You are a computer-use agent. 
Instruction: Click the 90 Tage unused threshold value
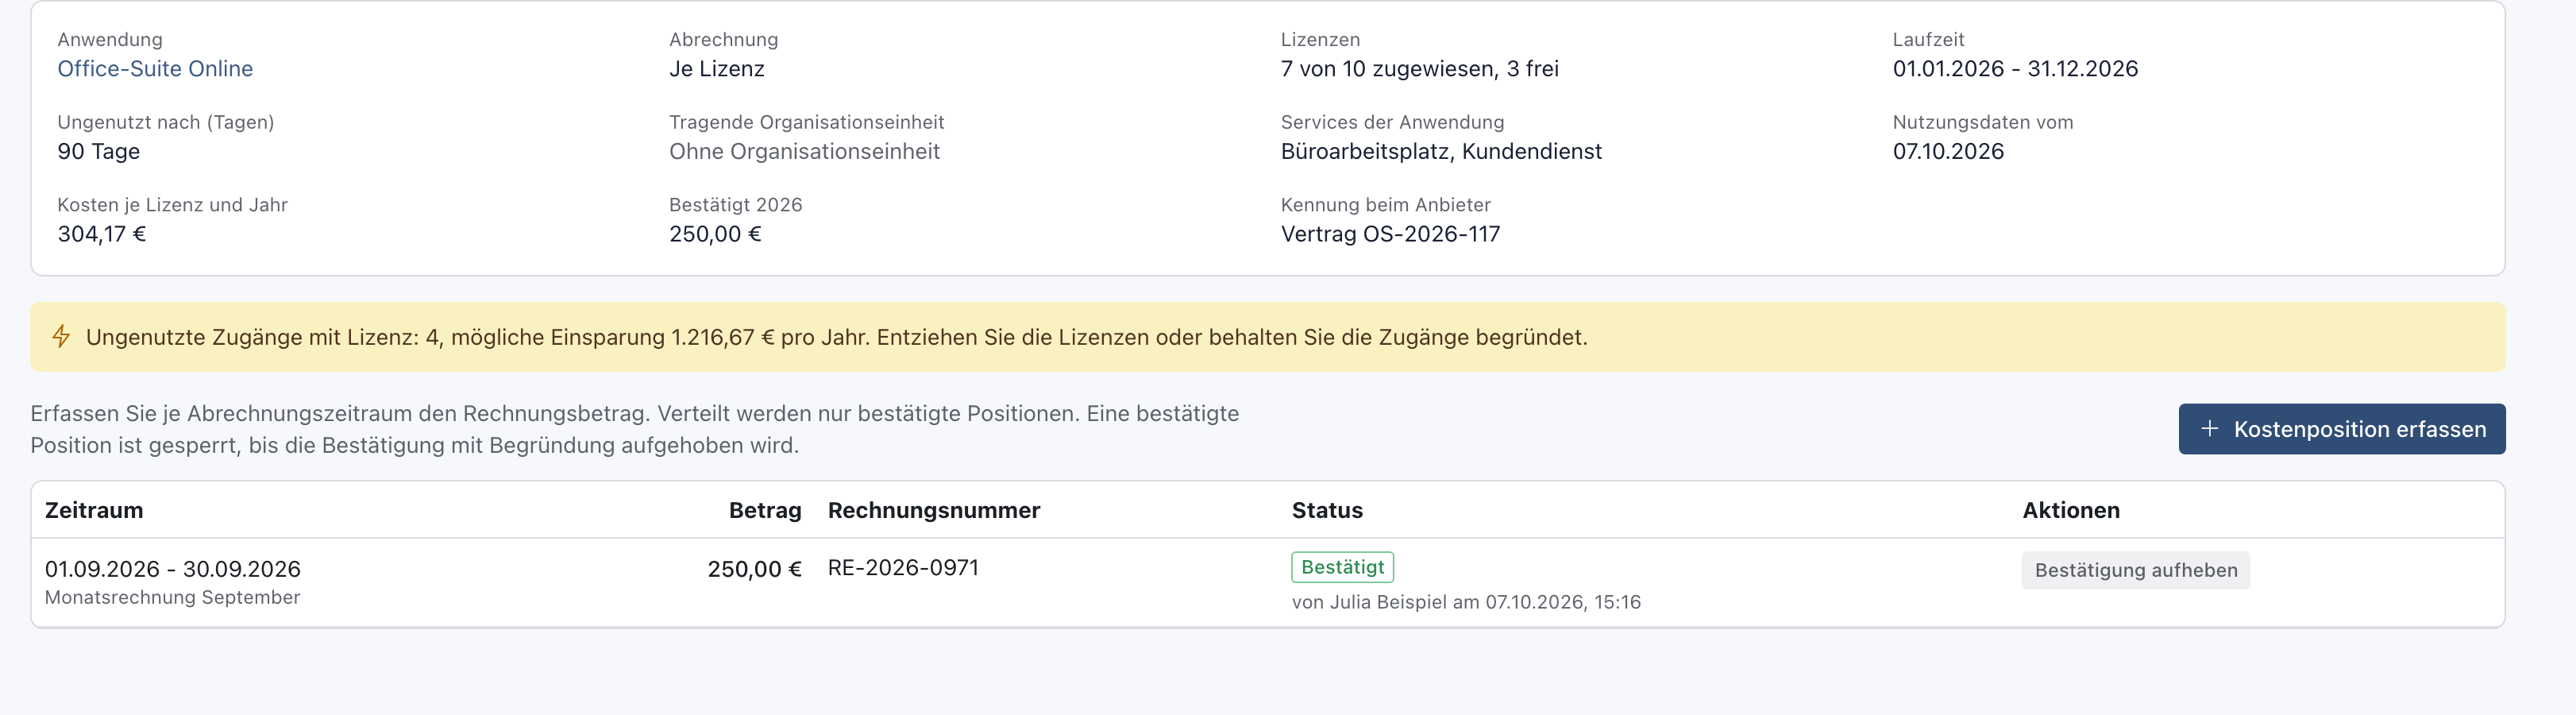coord(99,152)
